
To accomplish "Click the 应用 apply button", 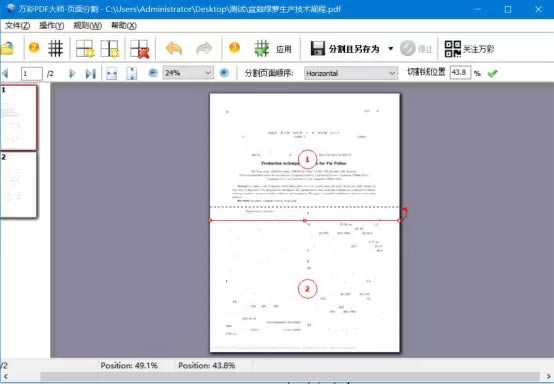I will [x=284, y=49].
